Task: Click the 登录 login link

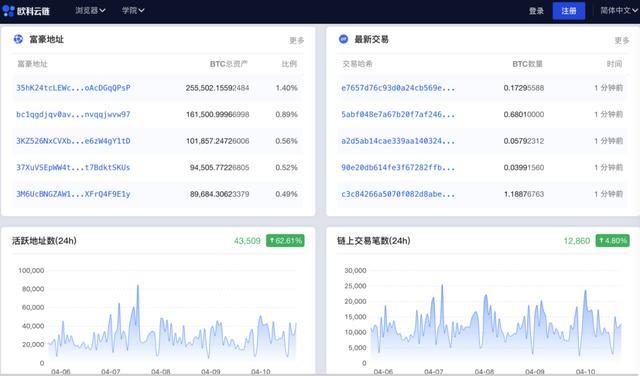Action: coord(536,11)
